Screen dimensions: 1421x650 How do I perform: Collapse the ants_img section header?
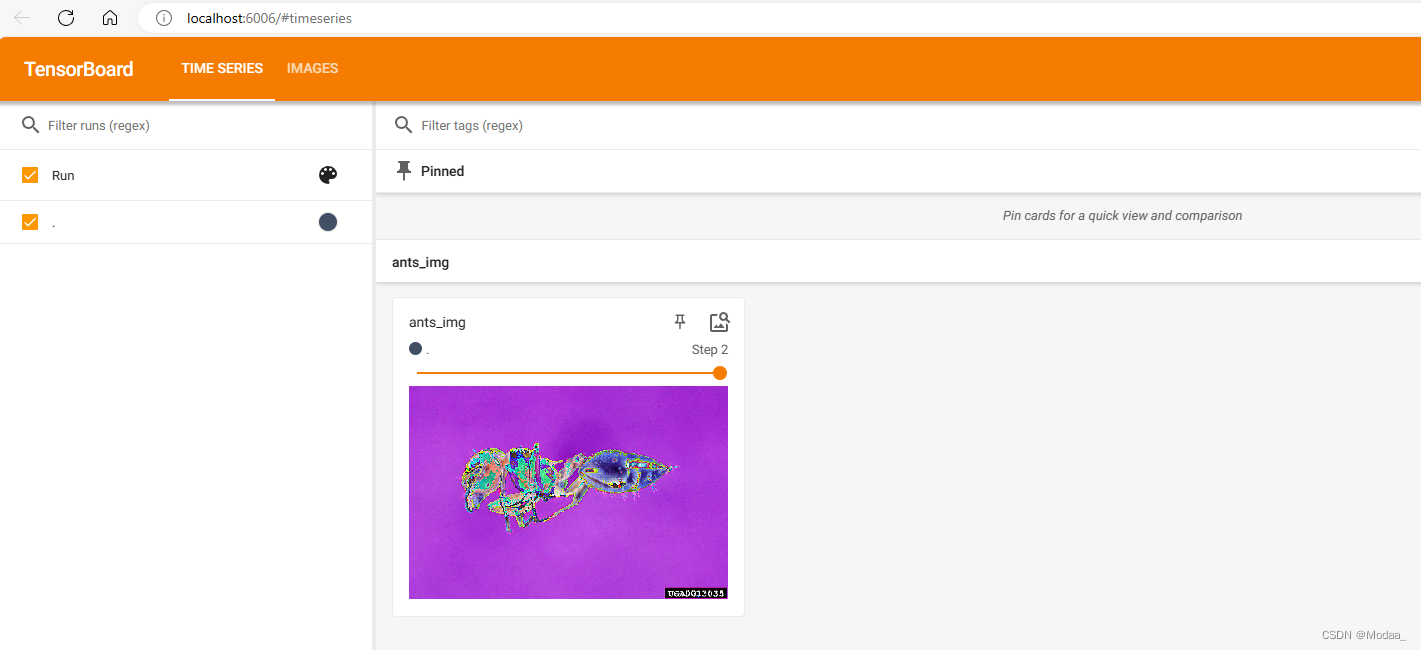[x=420, y=261]
